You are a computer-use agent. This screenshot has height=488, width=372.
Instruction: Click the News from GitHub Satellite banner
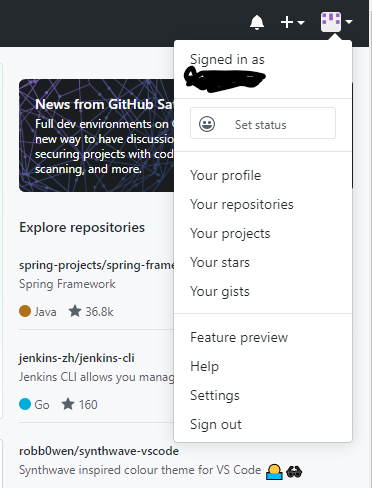tap(97, 135)
